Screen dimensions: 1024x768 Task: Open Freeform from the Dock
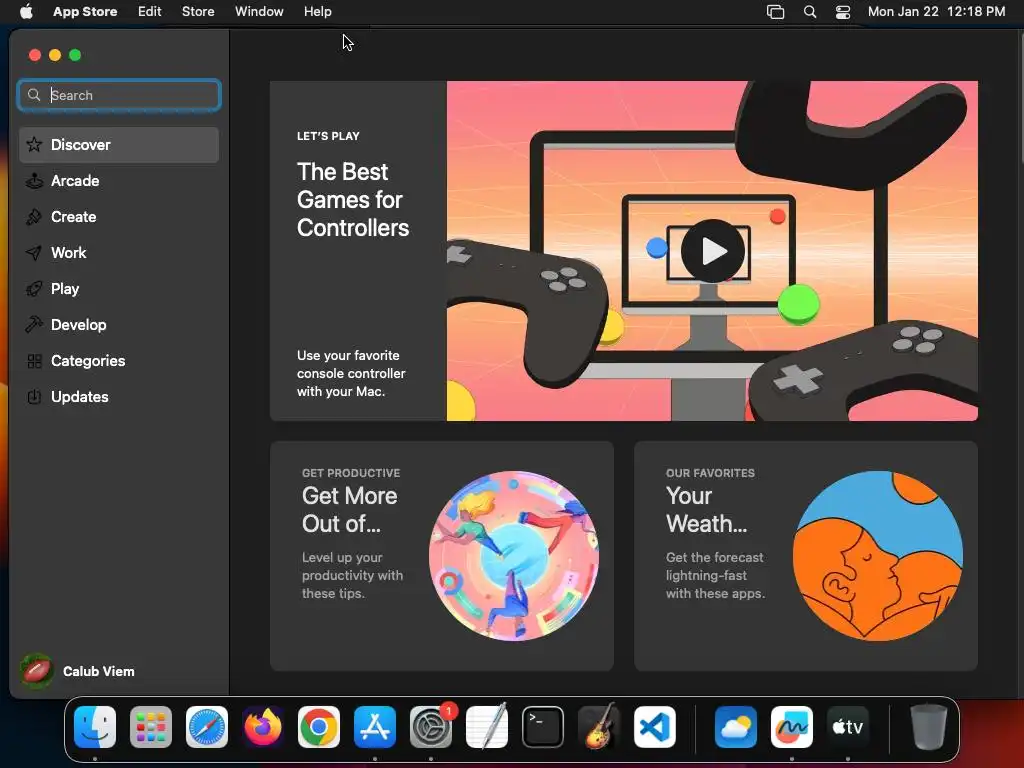792,727
